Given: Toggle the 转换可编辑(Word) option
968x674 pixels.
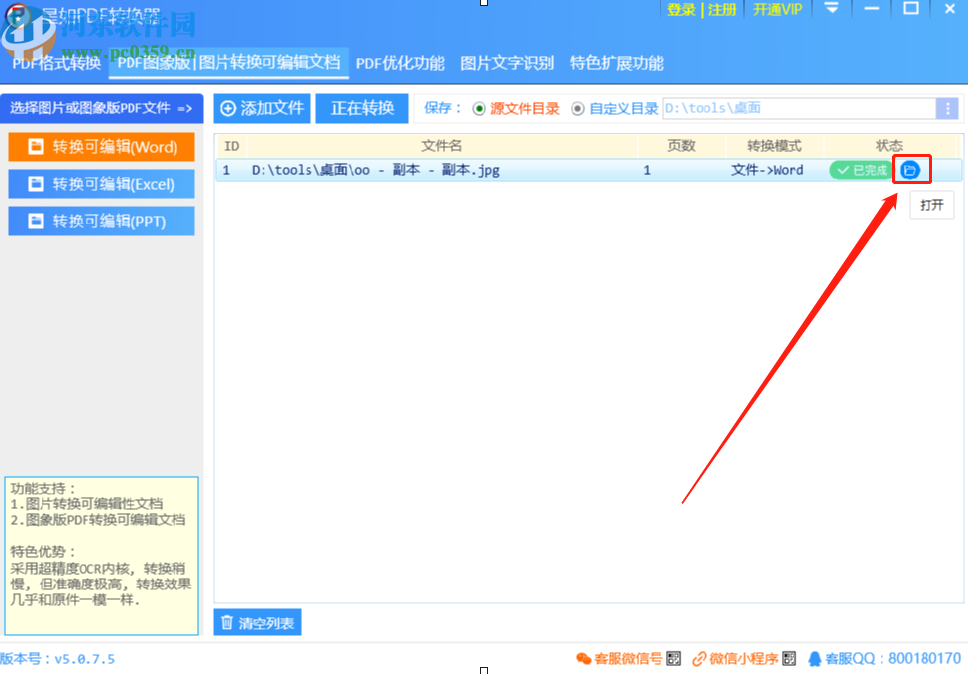Looking at the screenshot, I should point(100,146).
